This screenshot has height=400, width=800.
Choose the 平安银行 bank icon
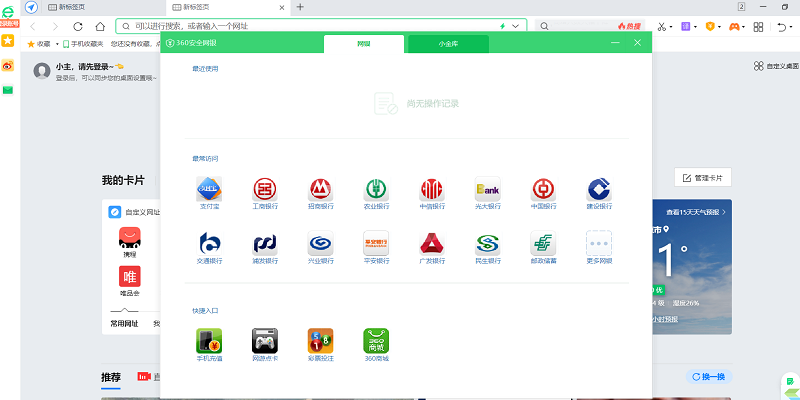point(376,243)
